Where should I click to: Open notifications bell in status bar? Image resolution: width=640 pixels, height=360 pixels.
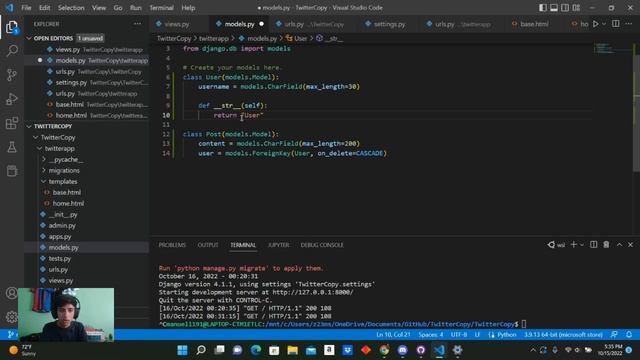(629, 335)
